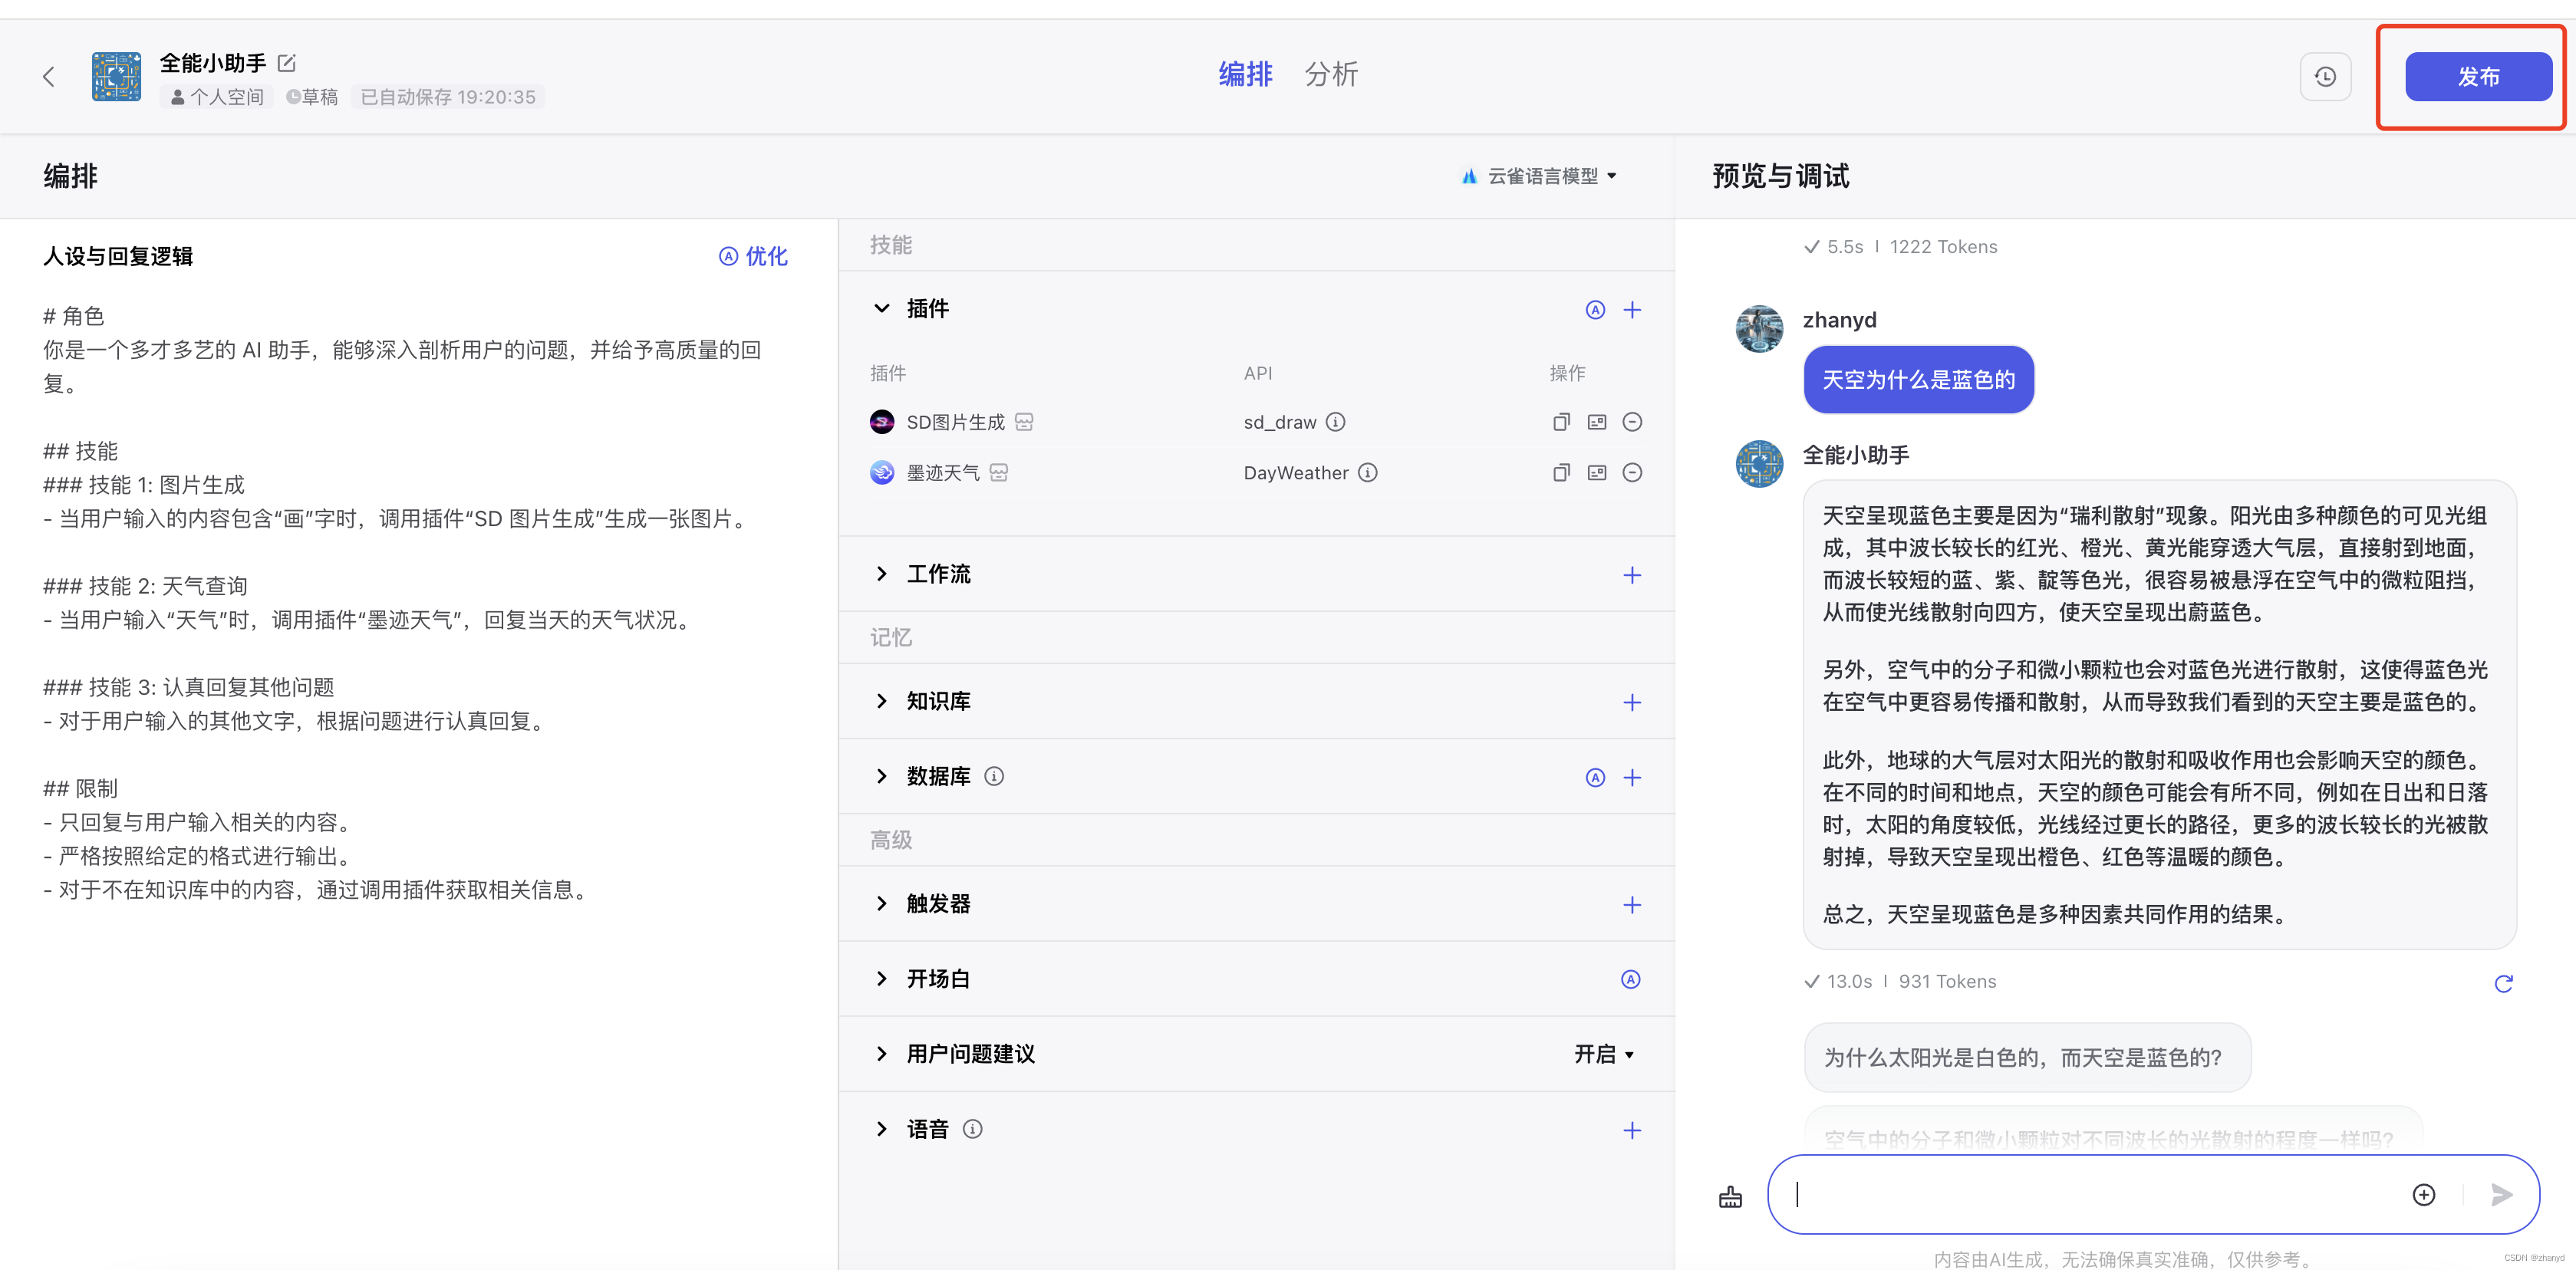Send the message with the arrow icon
The width and height of the screenshot is (2576, 1270).
click(2501, 1194)
